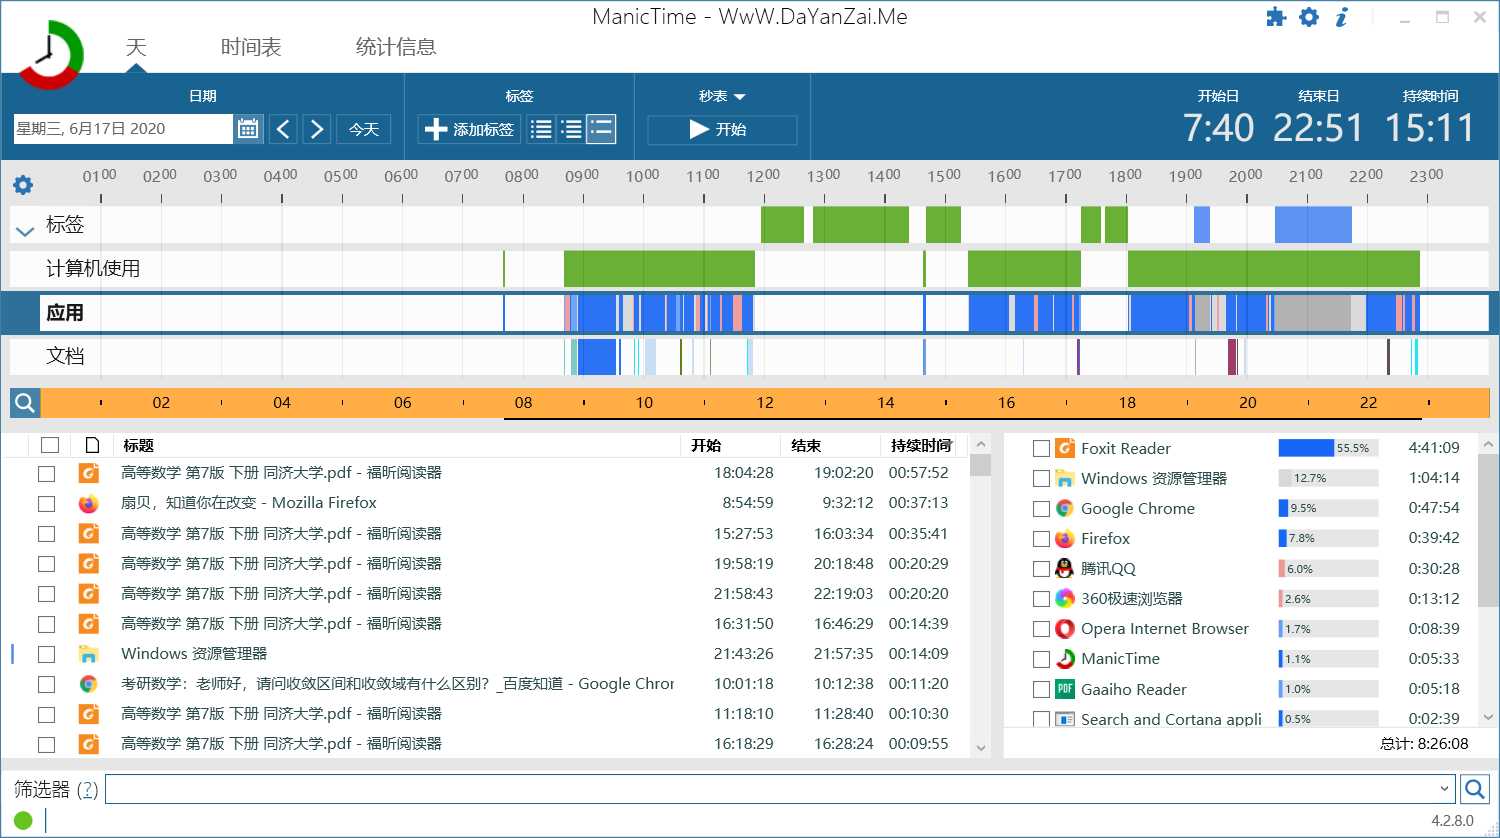Open the plugins puzzle-piece icon
The width and height of the screenshot is (1500, 838).
click(1276, 17)
